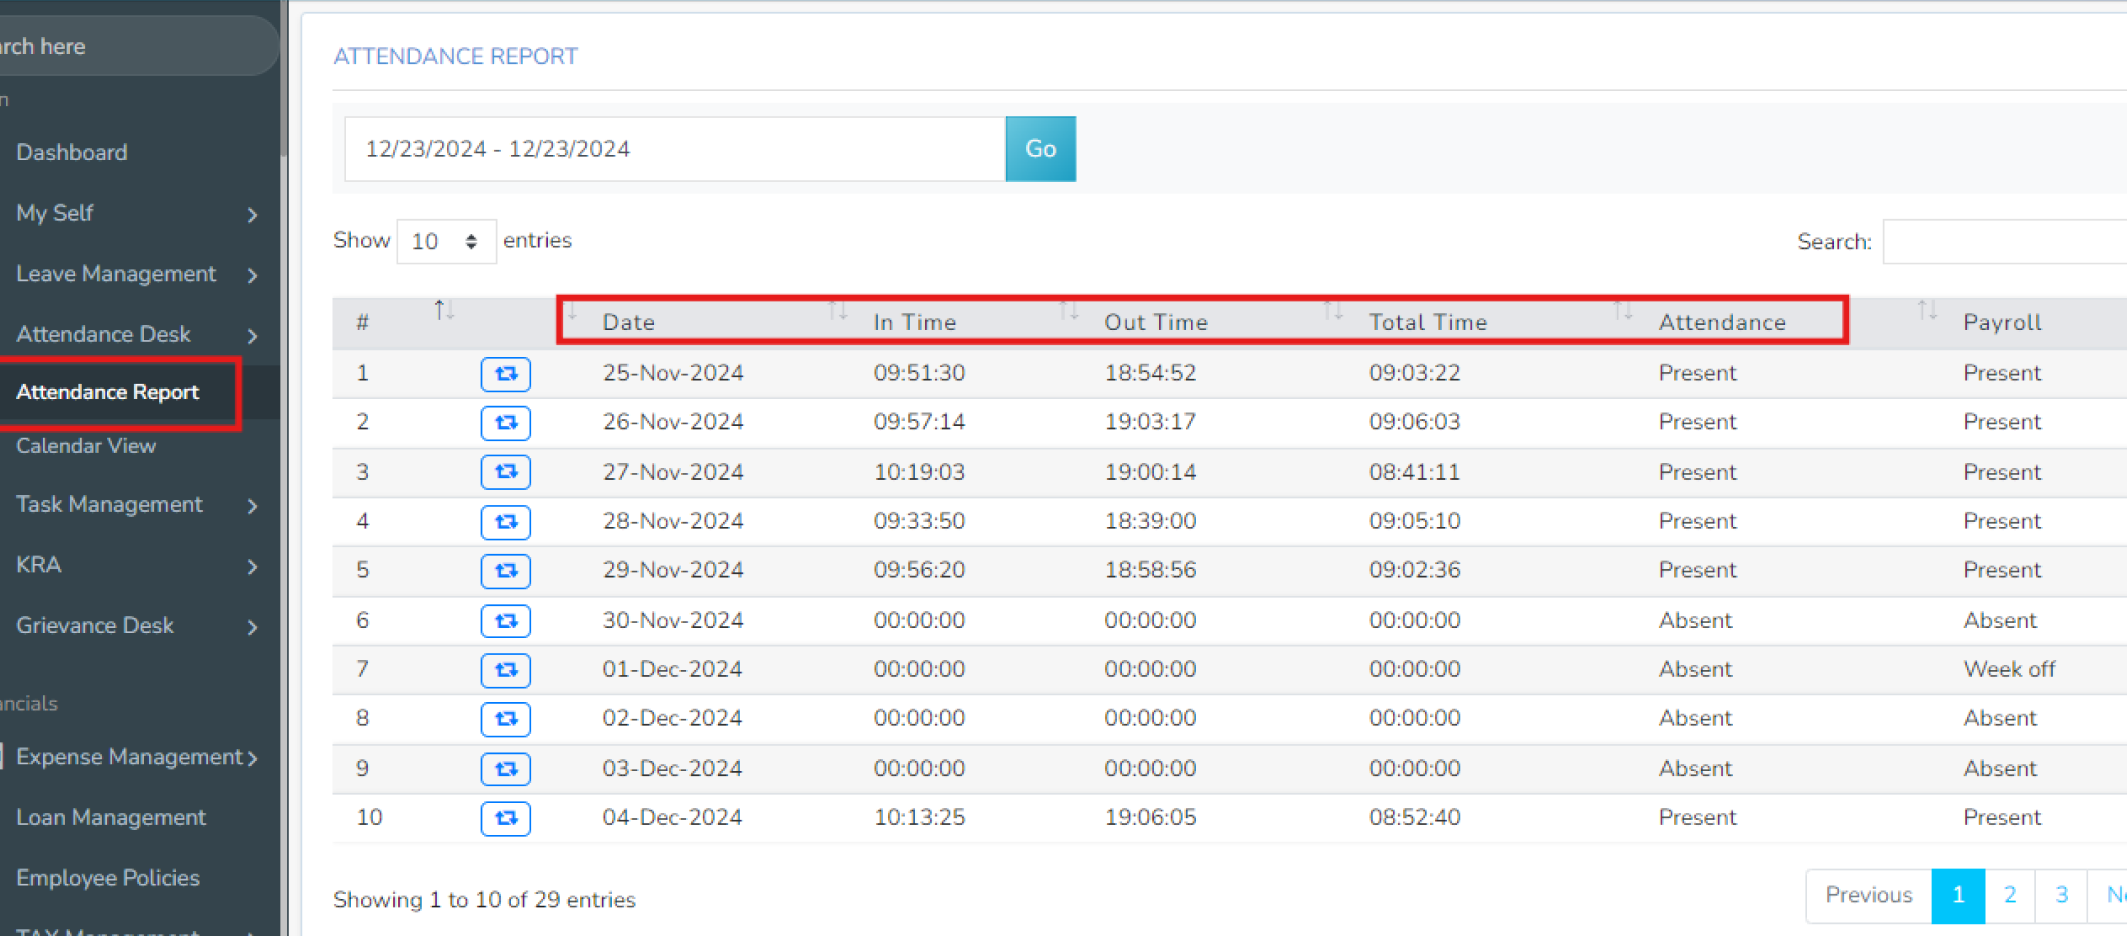Image resolution: width=2127 pixels, height=936 pixels.
Task: Click the refresh icon for 03-Dec-2024 row
Action: coord(505,769)
